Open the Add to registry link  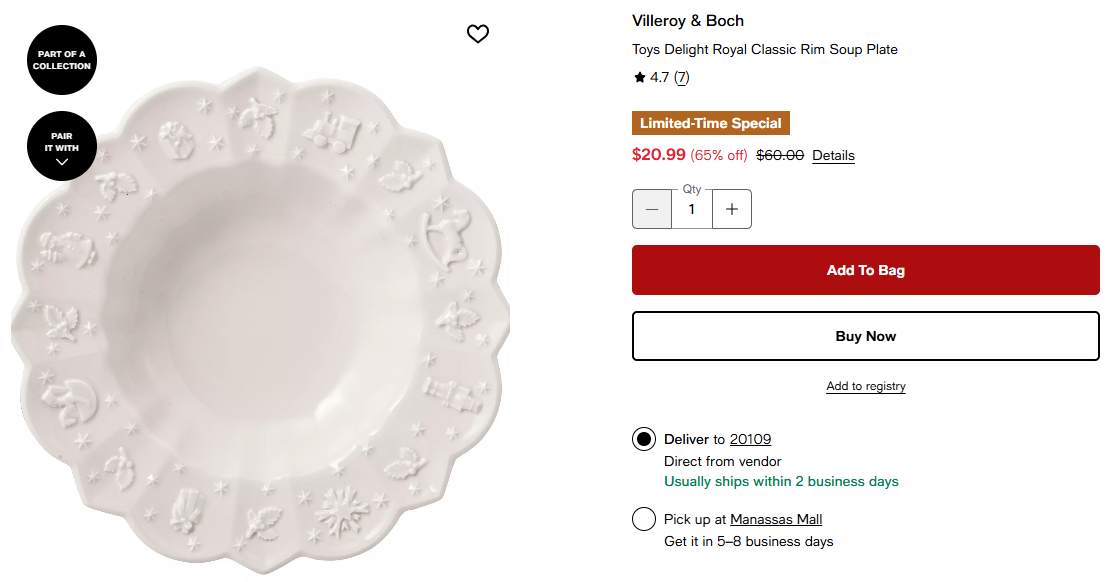[866, 386]
